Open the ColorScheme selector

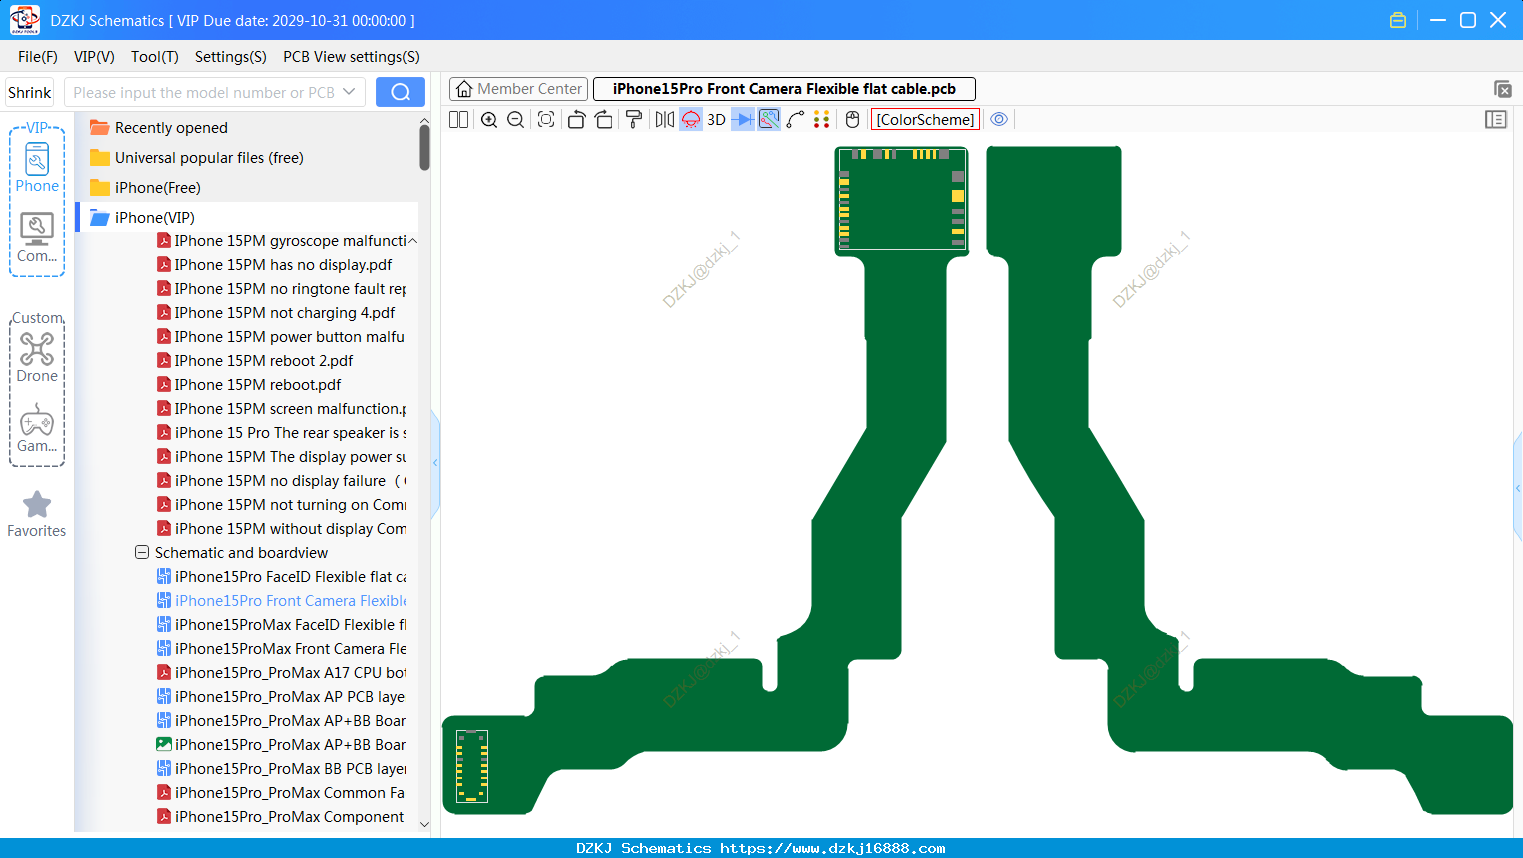(x=925, y=119)
